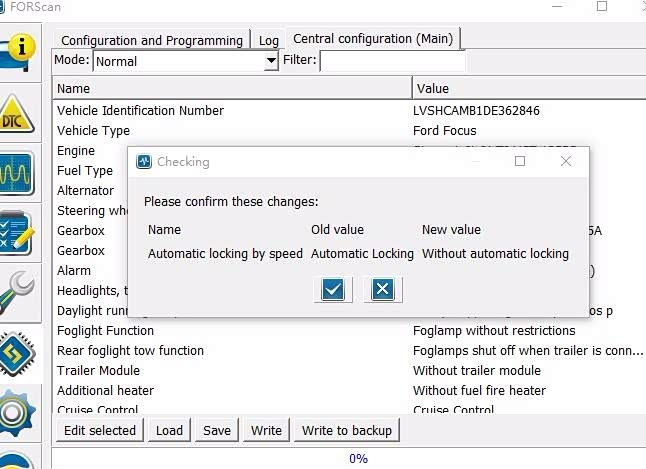Select the Additional heater row

click(x=349, y=391)
